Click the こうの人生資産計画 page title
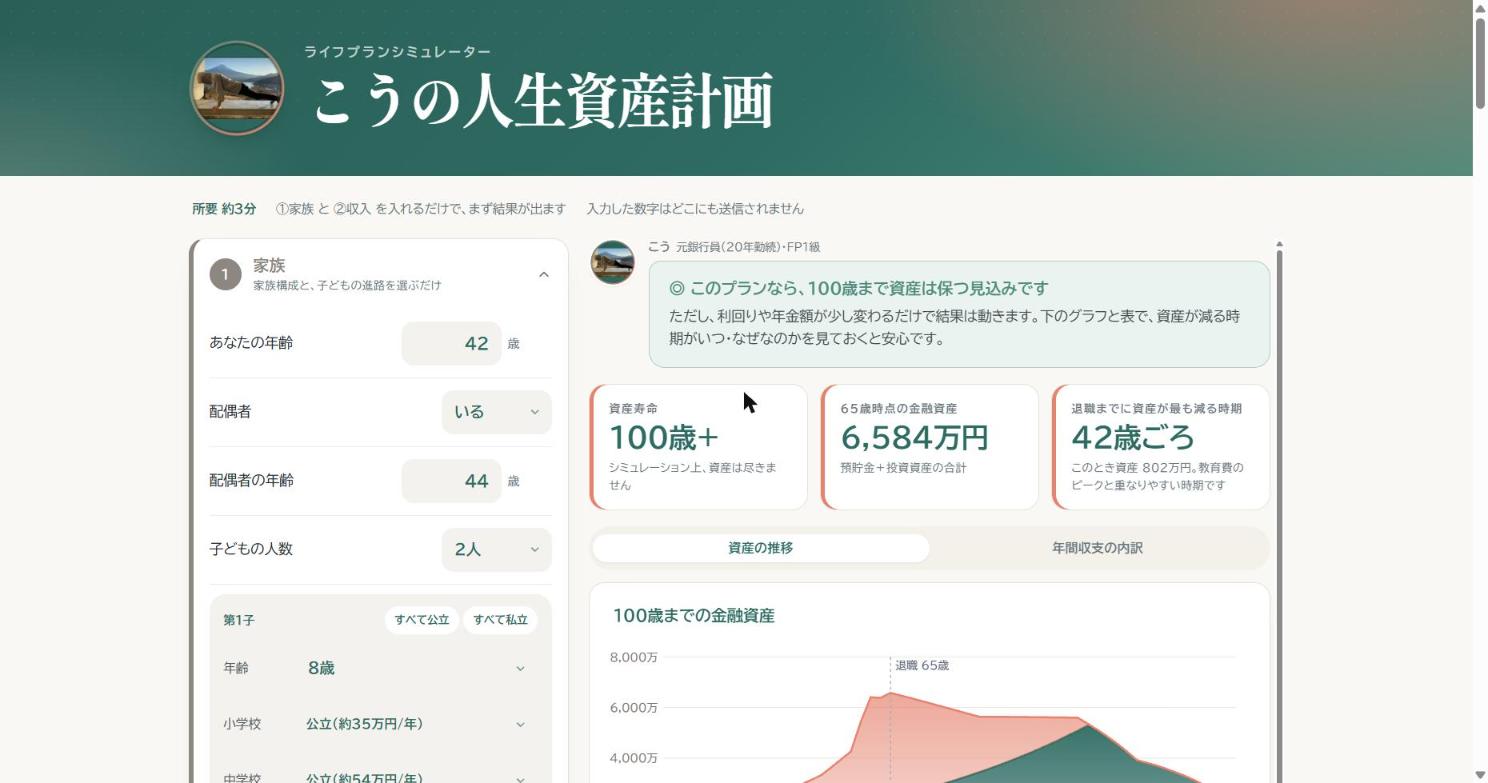 click(x=543, y=101)
